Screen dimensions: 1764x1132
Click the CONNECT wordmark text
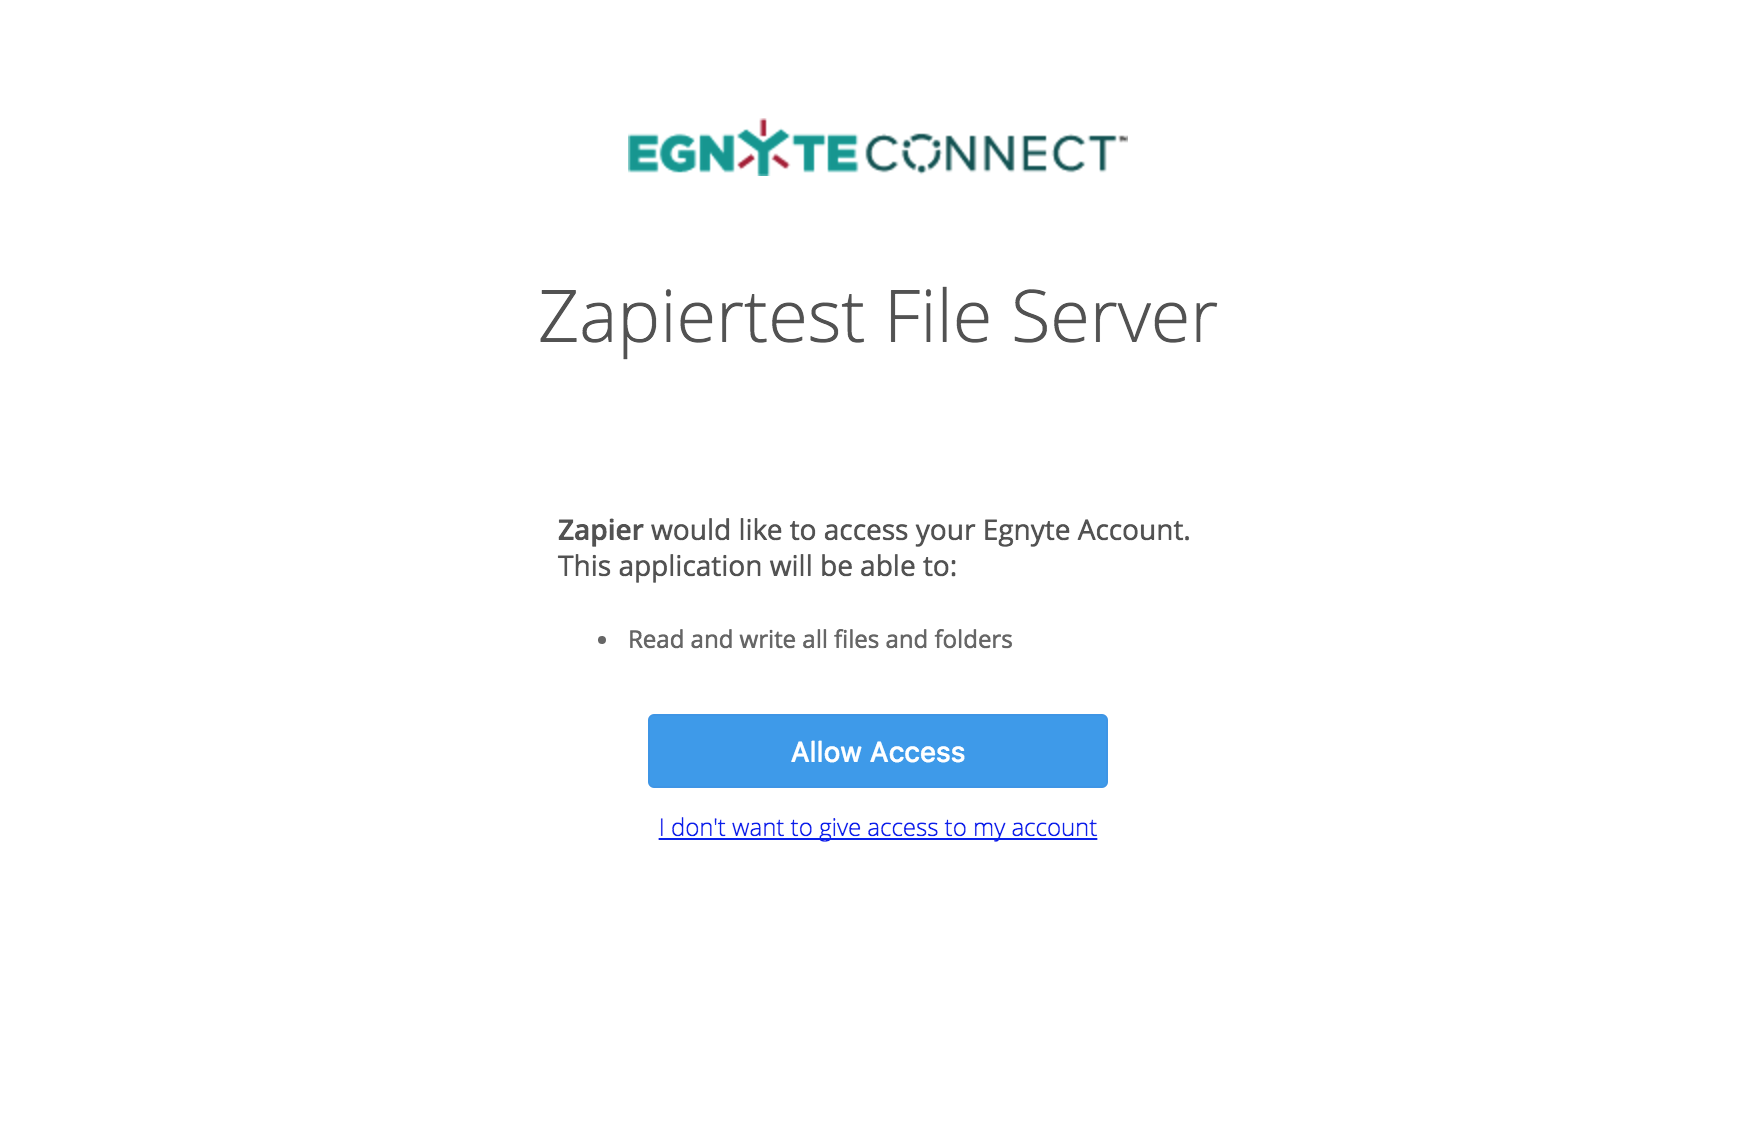pyautogui.click(x=990, y=154)
